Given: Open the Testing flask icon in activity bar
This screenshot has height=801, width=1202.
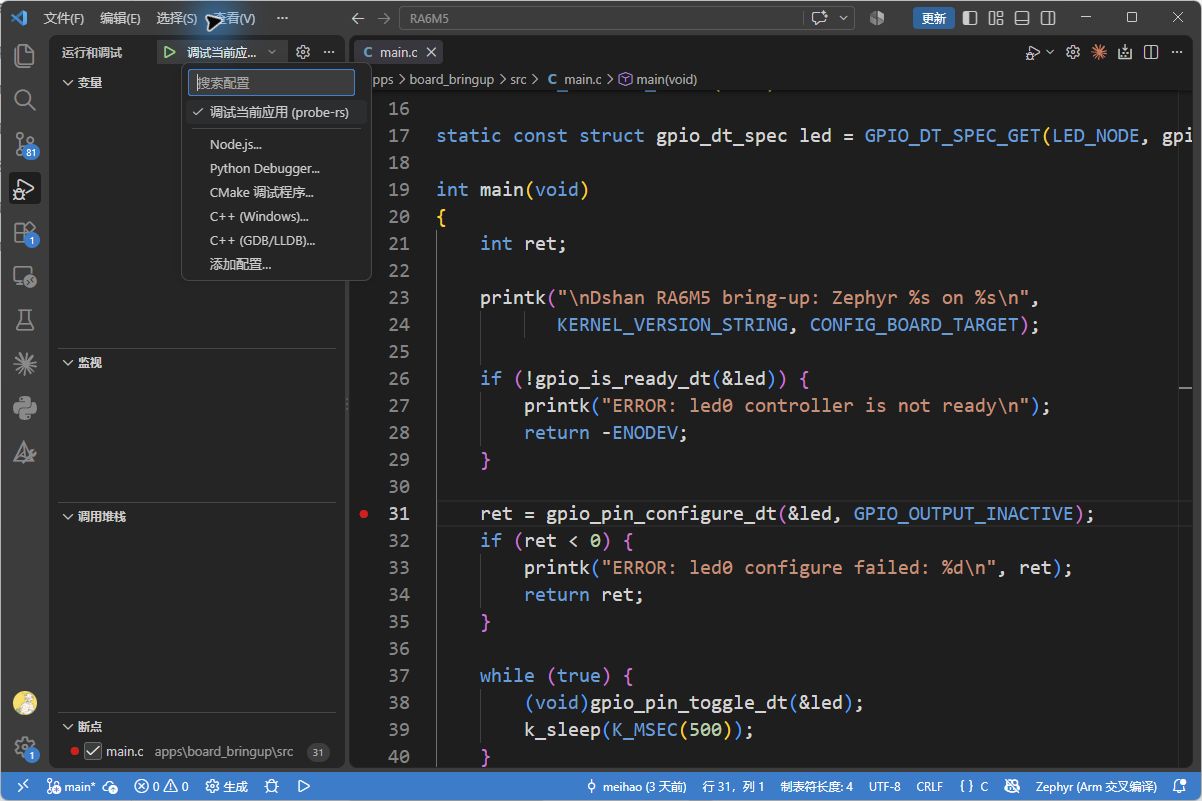Looking at the screenshot, I should click(24, 320).
